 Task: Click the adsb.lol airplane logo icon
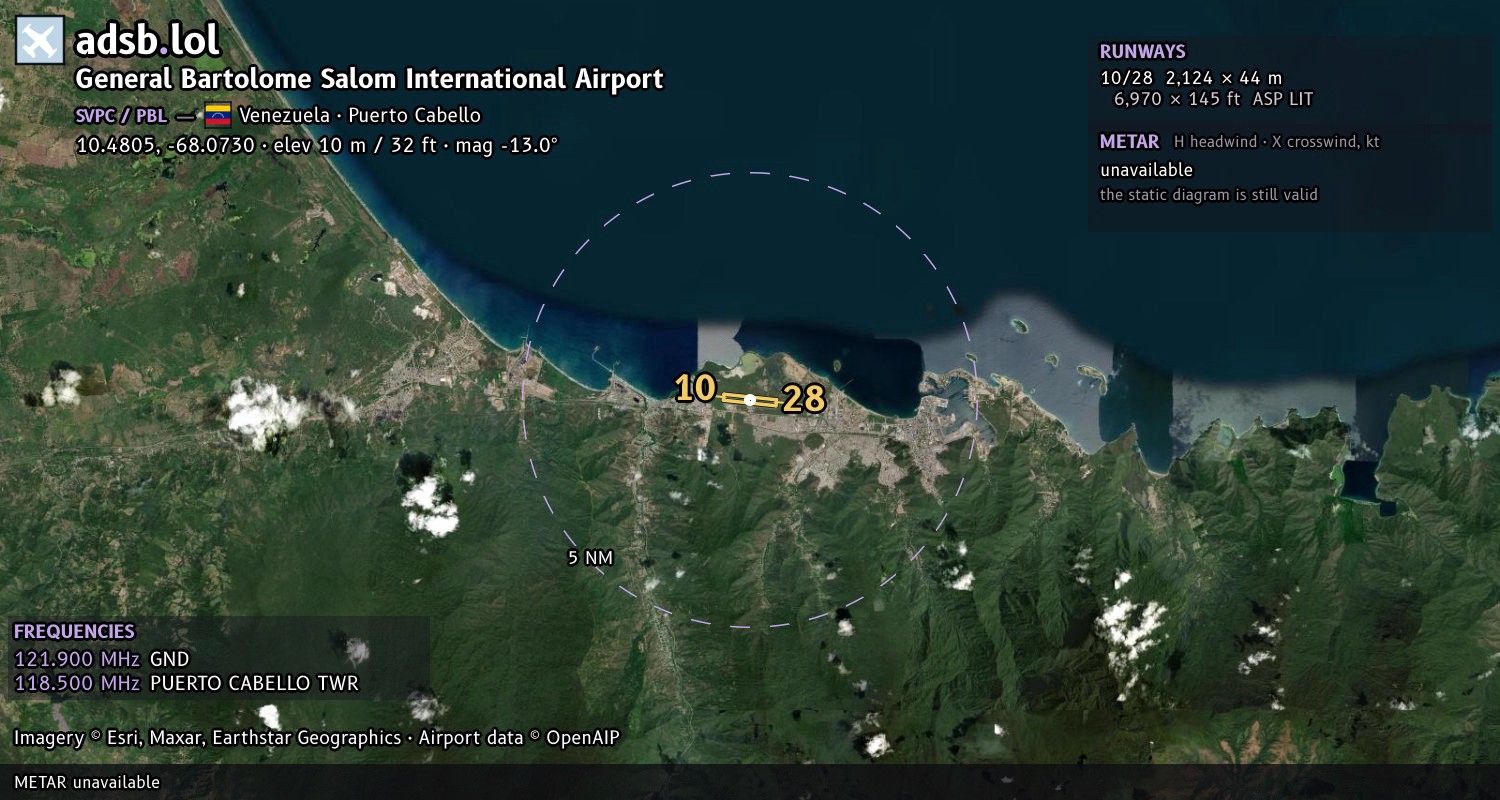pyautogui.click(x=40, y=41)
